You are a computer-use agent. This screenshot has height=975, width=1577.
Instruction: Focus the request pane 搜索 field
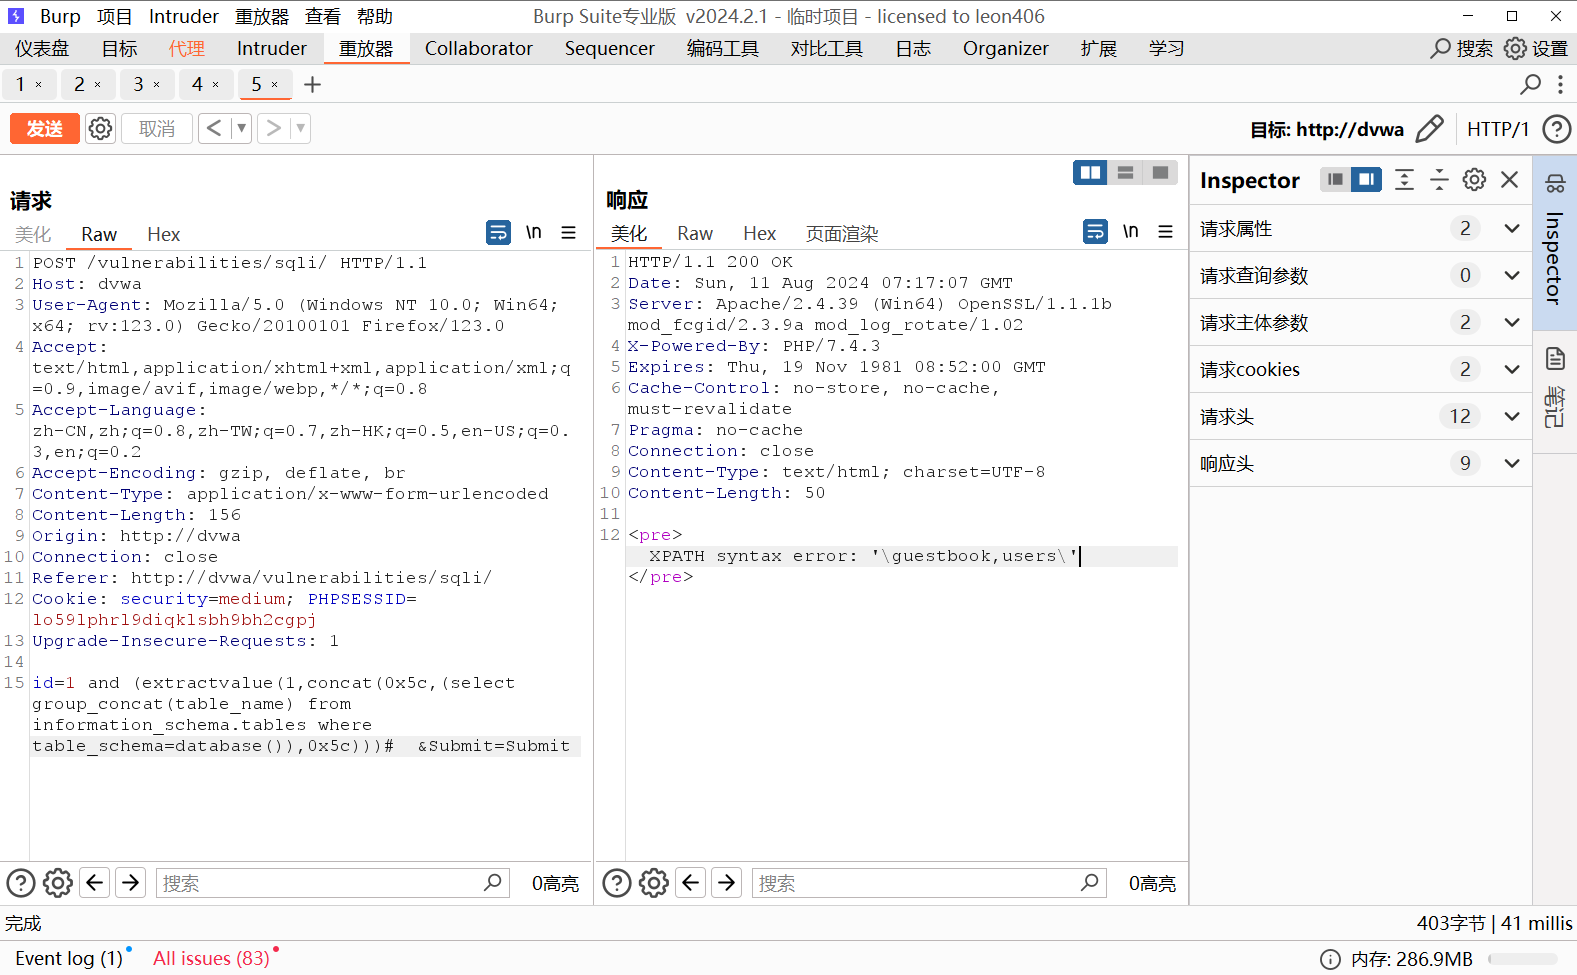click(x=333, y=883)
